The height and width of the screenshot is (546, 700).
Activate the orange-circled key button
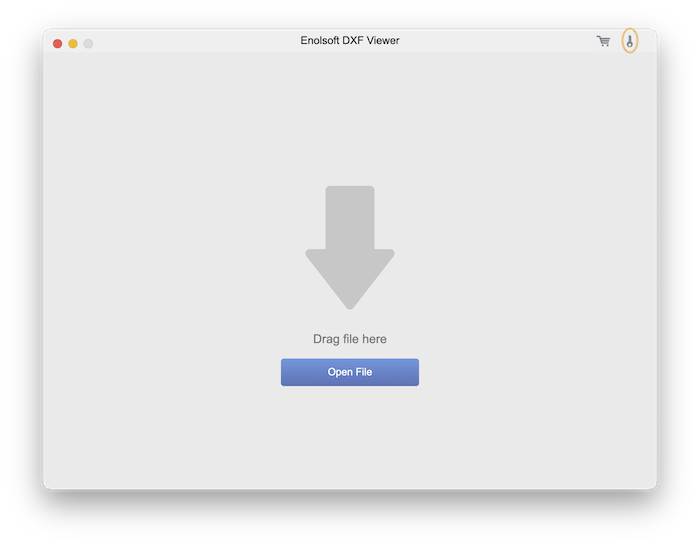[629, 41]
